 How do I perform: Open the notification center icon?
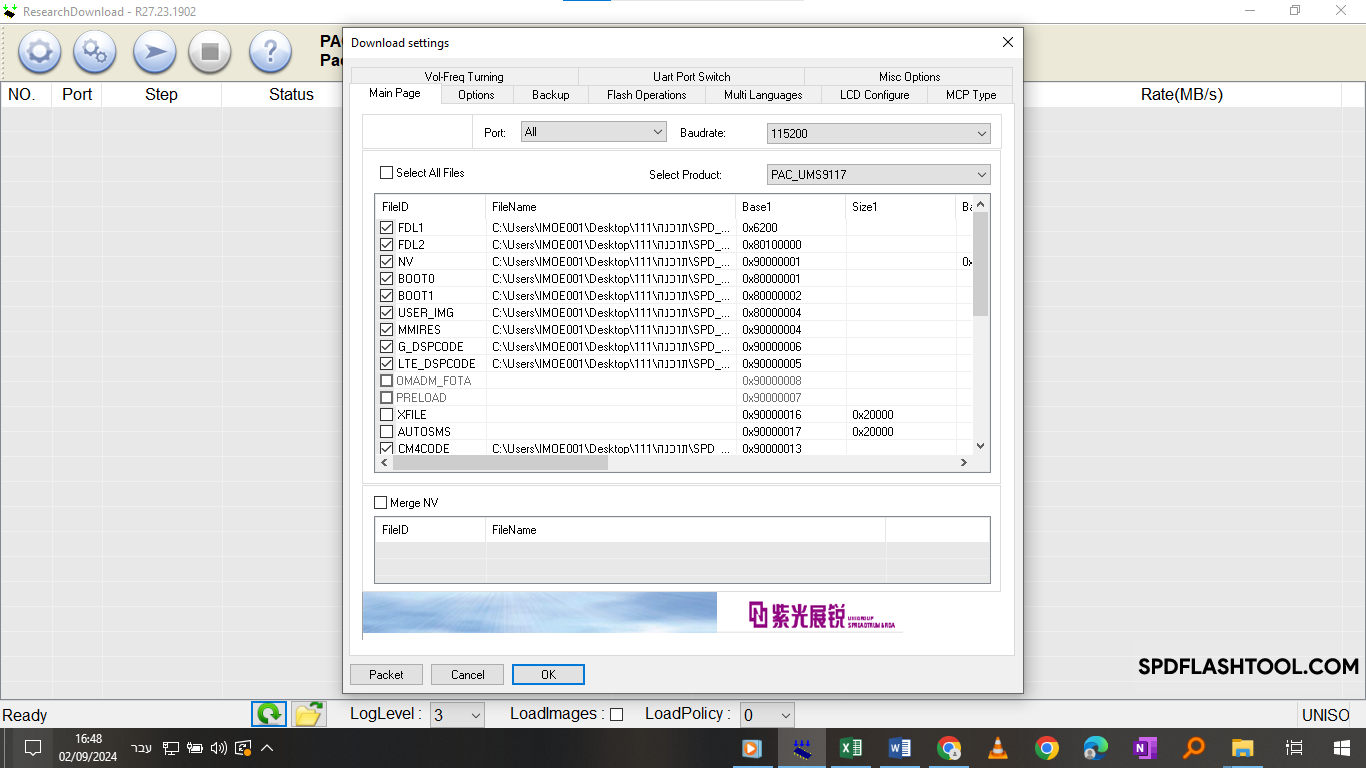pyautogui.click(x=33, y=748)
